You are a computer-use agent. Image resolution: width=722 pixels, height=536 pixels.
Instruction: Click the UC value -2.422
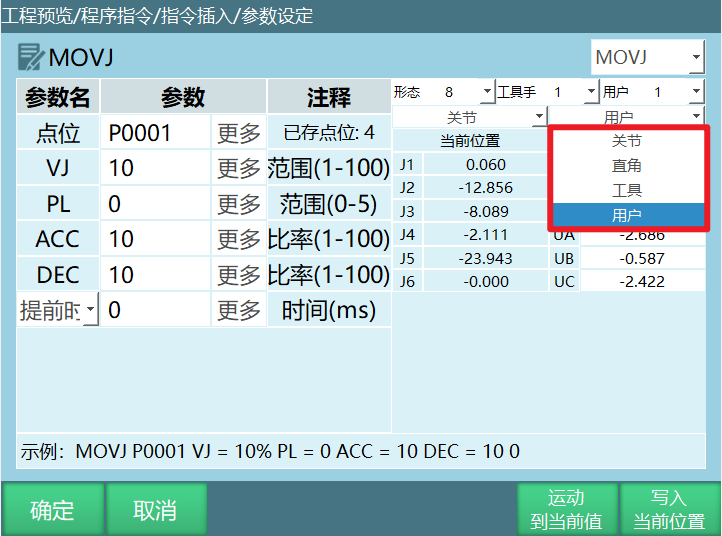pyautogui.click(x=642, y=281)
